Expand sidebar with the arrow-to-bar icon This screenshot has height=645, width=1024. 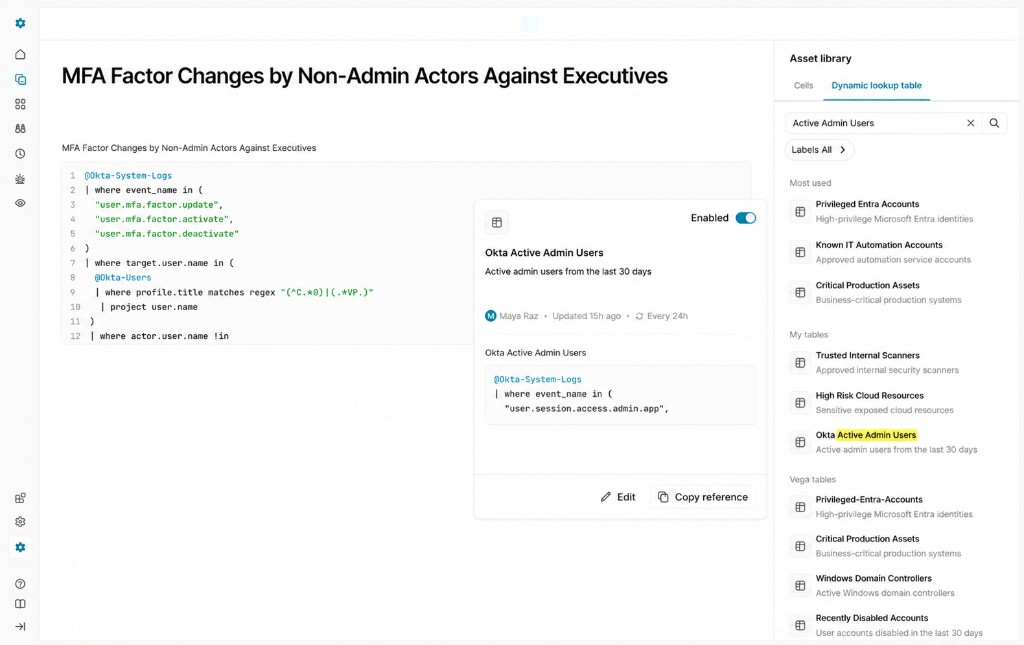(x=20, y=627)
